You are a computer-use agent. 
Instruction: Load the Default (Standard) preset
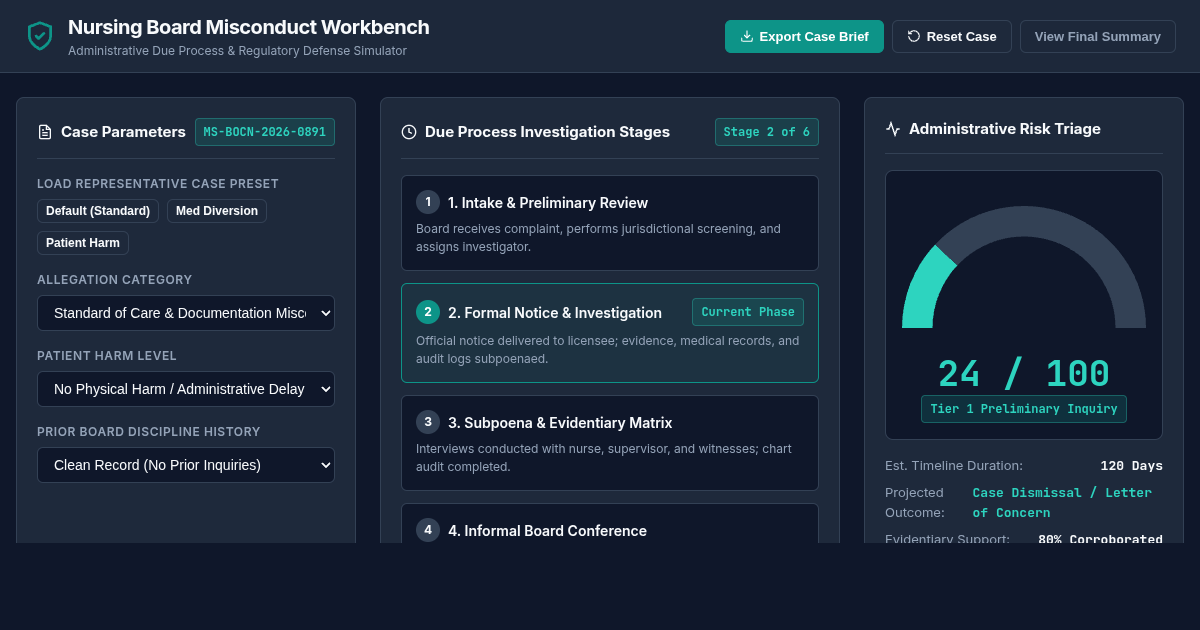(x=98, y=211)
